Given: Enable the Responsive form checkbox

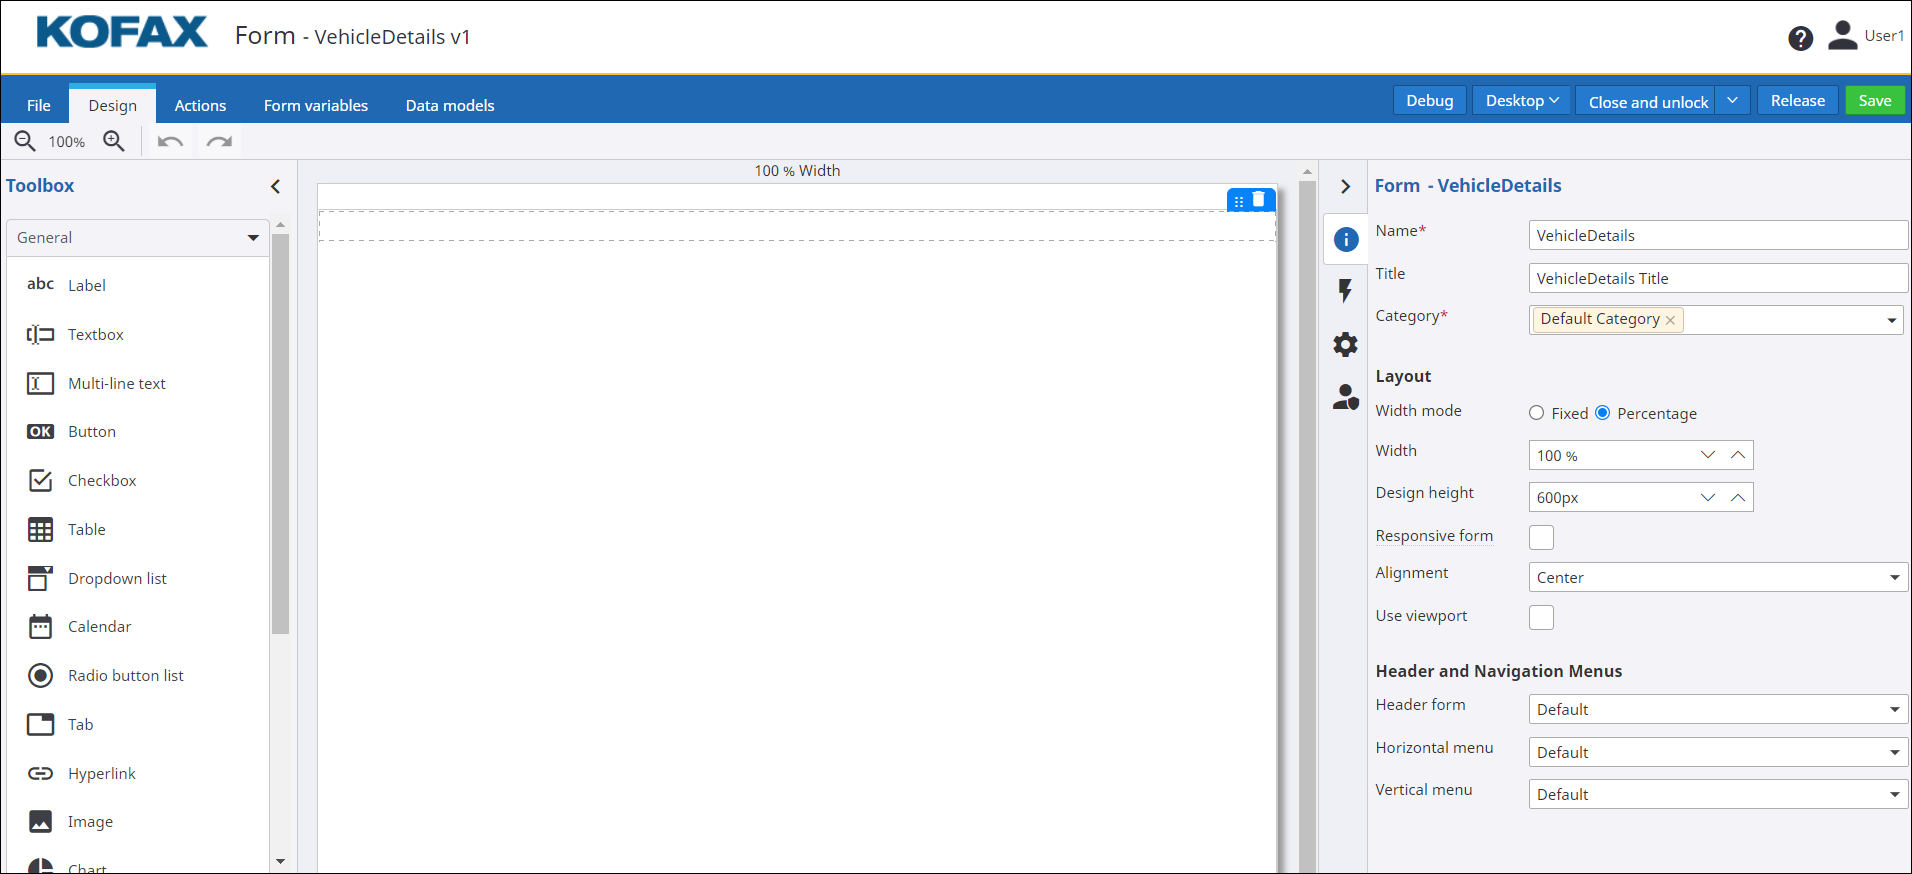Looking at the screenshot, I should pyautogui.click(x=1541, y=537).
